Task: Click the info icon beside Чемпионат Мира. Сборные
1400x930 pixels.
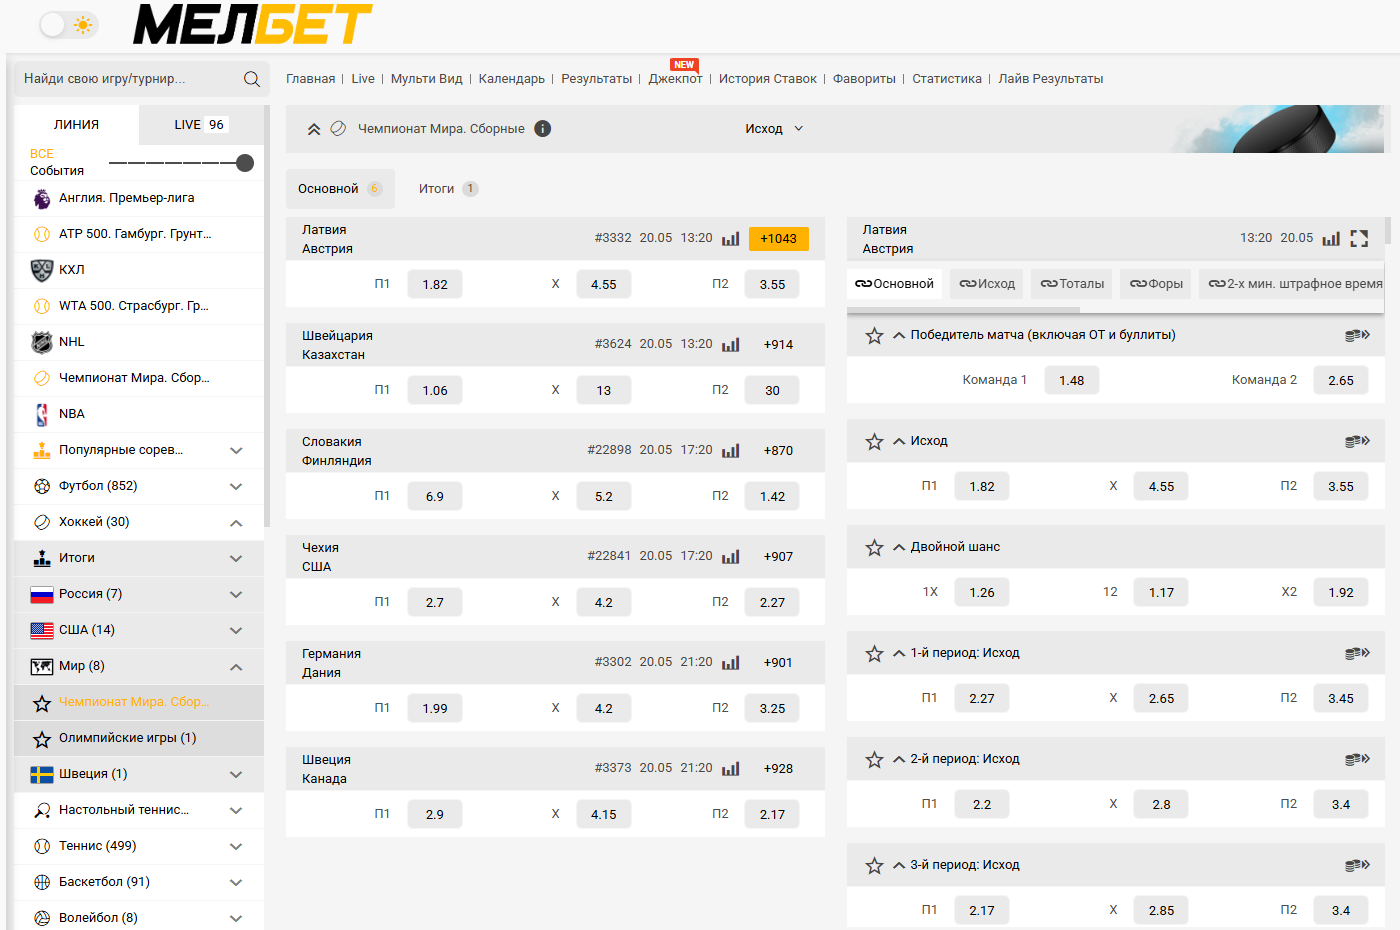Action: coord(543,129)
